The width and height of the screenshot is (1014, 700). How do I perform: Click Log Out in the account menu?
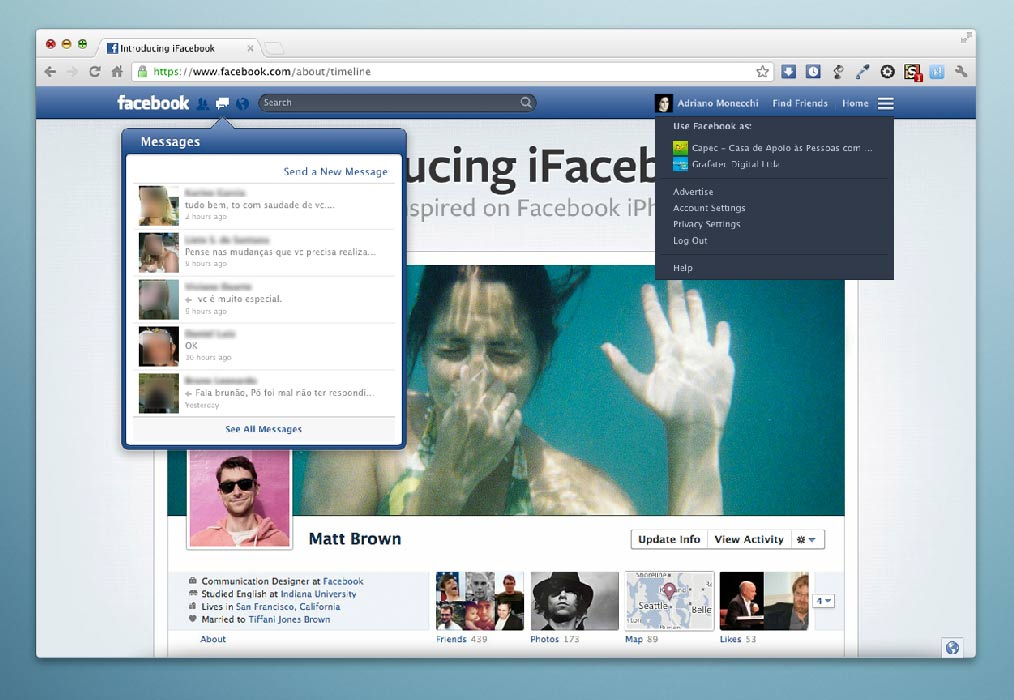tap(689, 241)
